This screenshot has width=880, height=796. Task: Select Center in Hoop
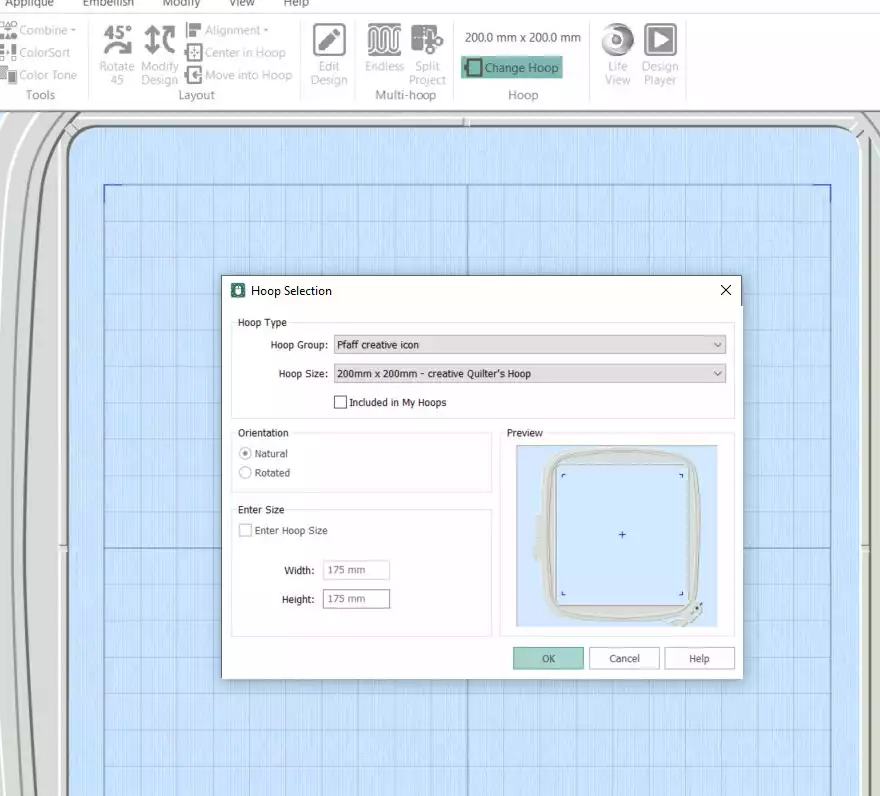pyautogui.click(x=236, y=52)
